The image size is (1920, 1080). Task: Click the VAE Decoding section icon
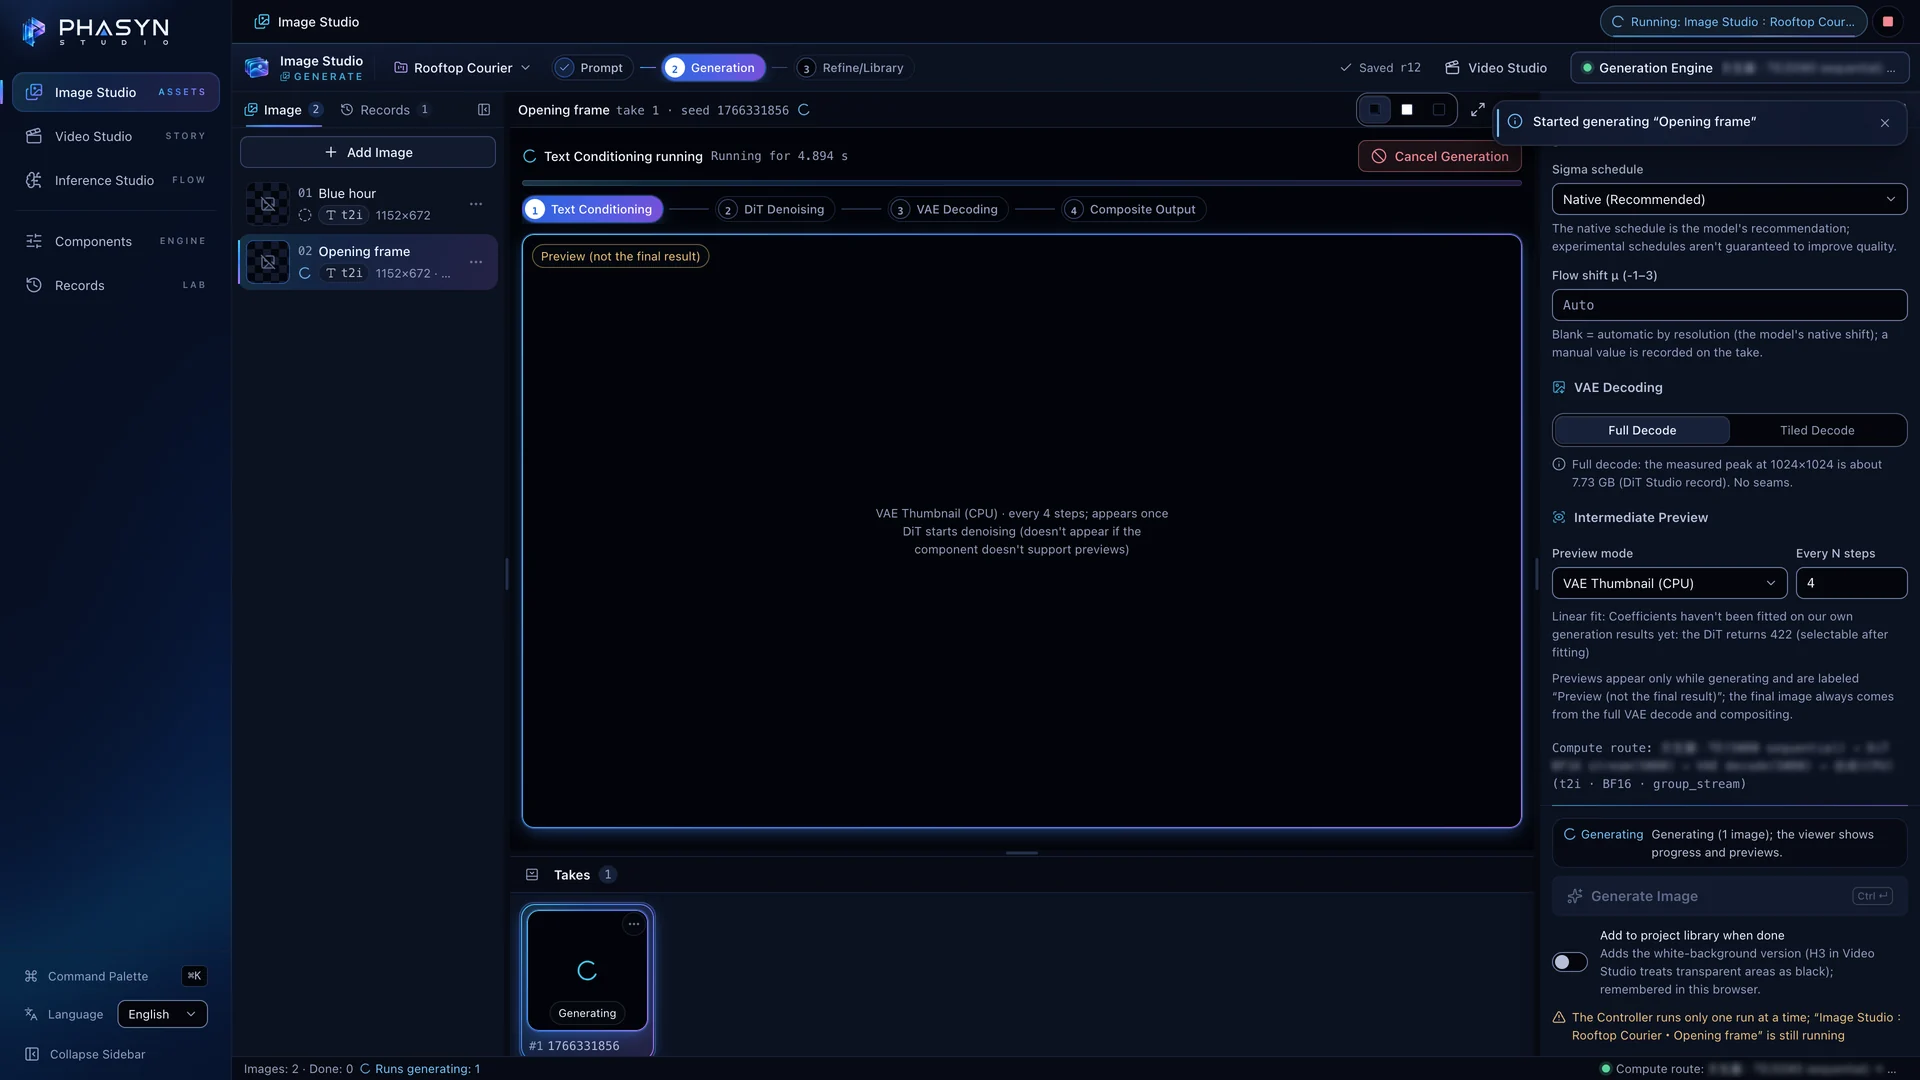pos(1559,388)
